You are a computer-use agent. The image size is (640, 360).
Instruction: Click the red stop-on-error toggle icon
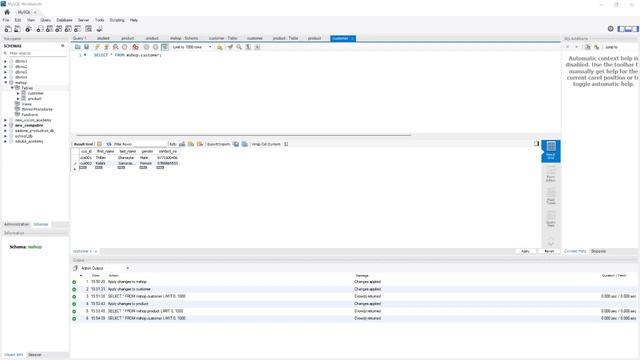click(x=135, y=47)
